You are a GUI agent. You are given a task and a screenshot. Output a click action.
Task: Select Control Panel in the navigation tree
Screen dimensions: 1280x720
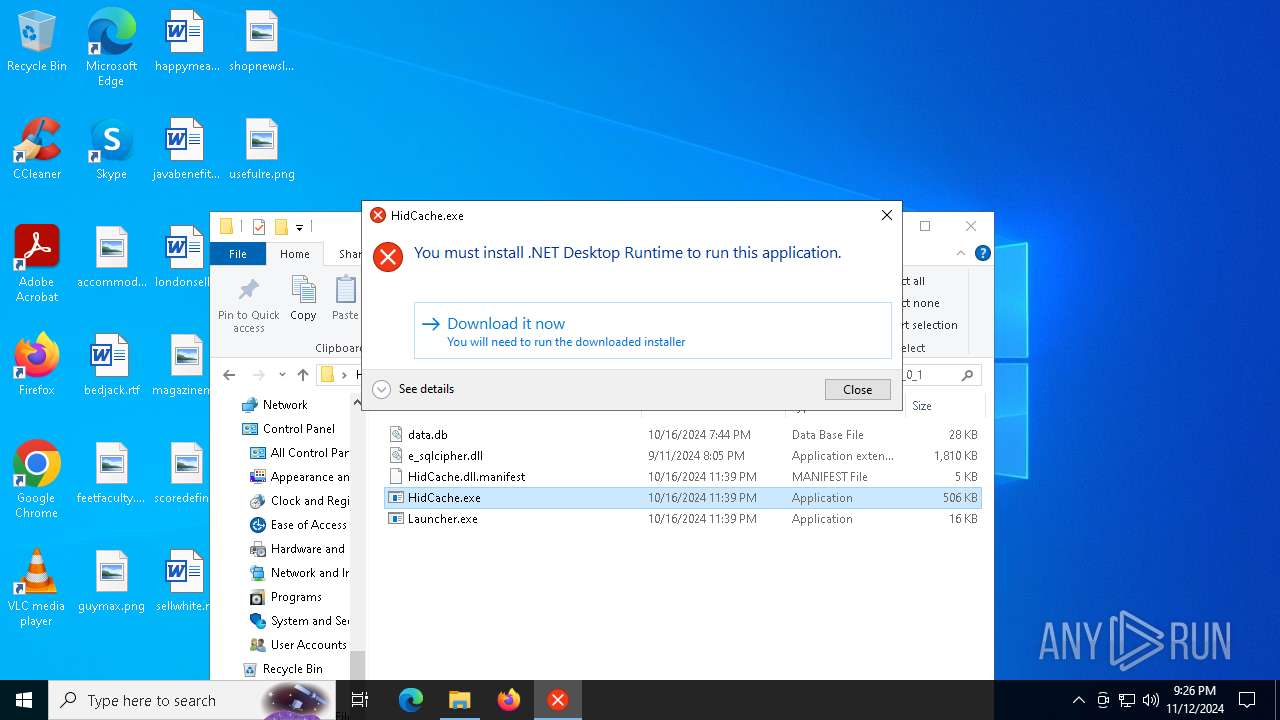pyautogui.click(x=298, y=429)
